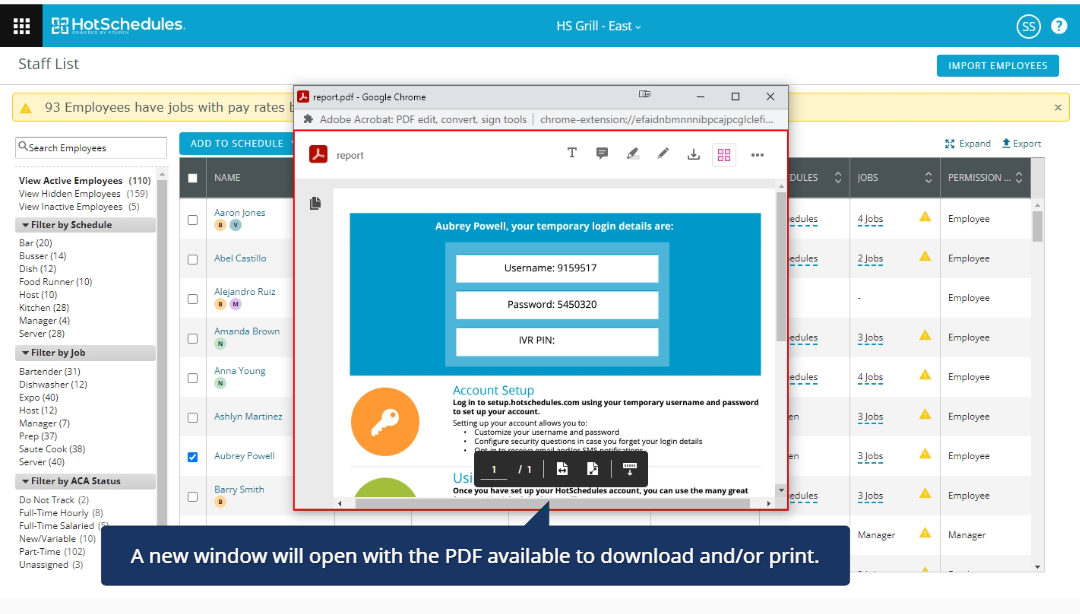Open Aubrey Powell employee link
Image resolution: width=1080 pixels, height=614 pixels.
pos(244,456)
